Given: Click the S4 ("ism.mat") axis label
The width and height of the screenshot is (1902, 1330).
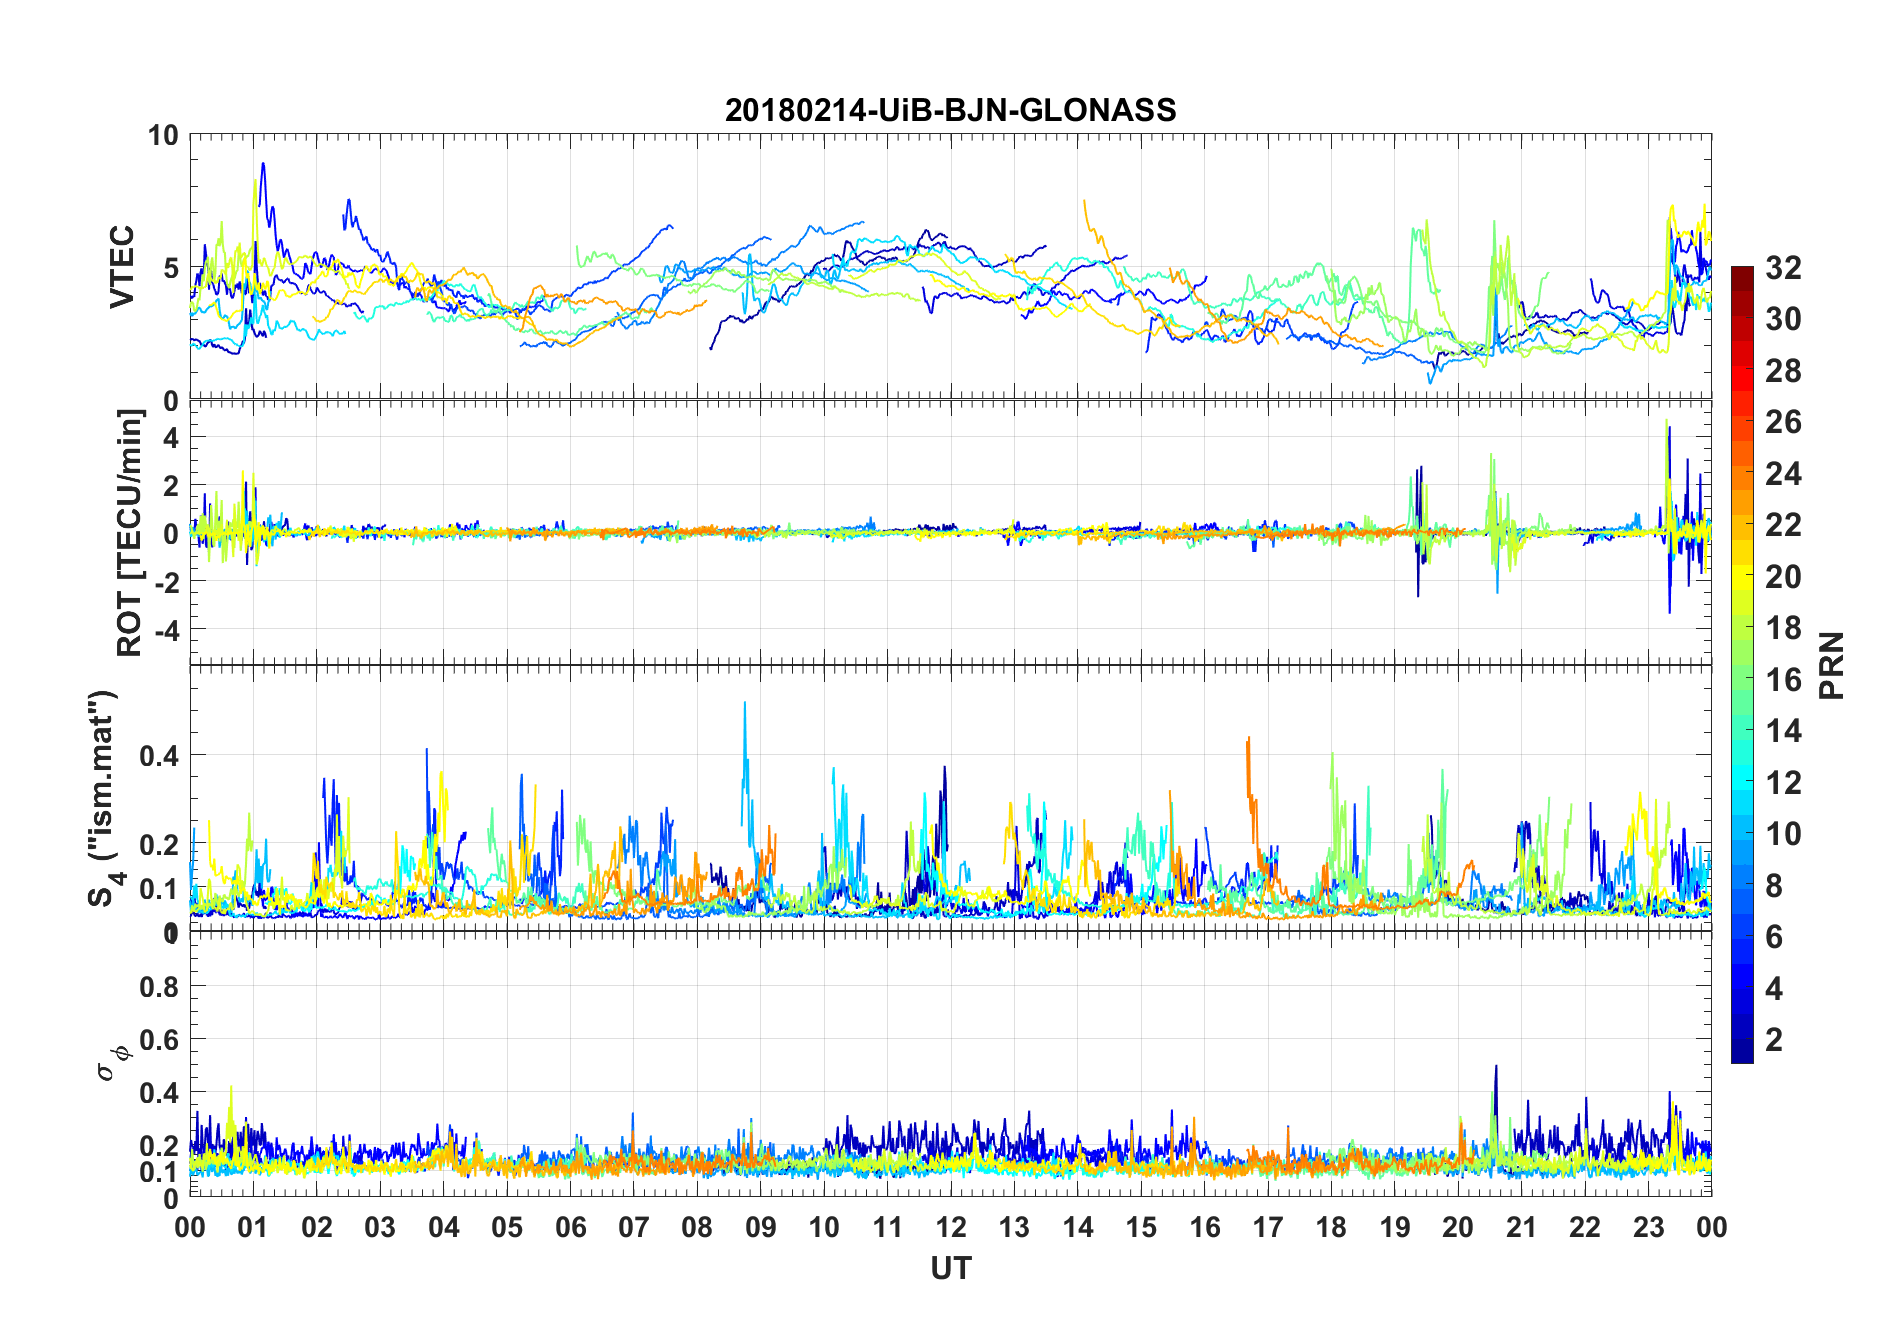Looking at the screenshot, I should pyautogui.click(x=103, y=799).
